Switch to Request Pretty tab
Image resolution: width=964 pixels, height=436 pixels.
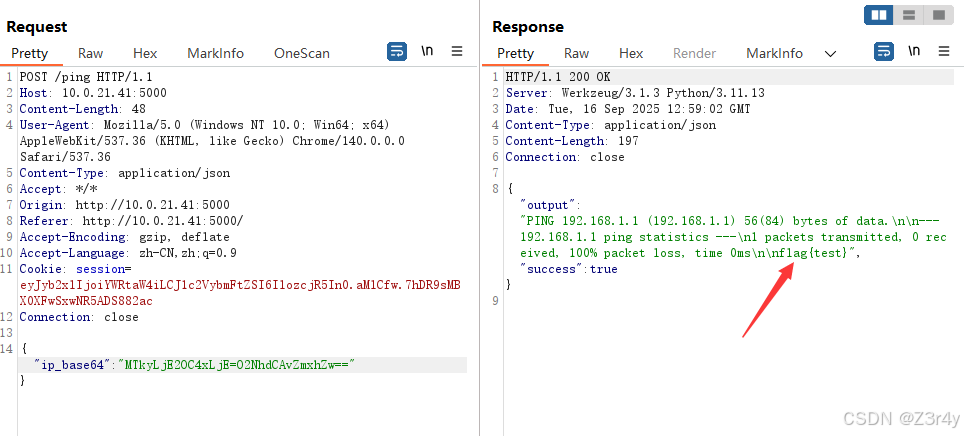(x=30, y=54)
